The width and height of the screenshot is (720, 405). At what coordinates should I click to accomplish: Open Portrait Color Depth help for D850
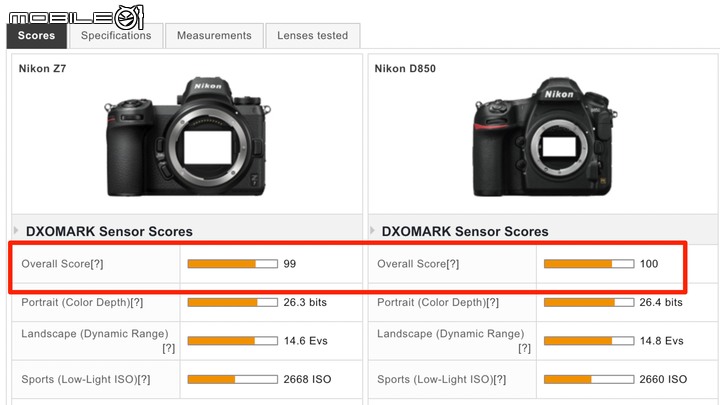pyautogui.click(x=493, y=303)
